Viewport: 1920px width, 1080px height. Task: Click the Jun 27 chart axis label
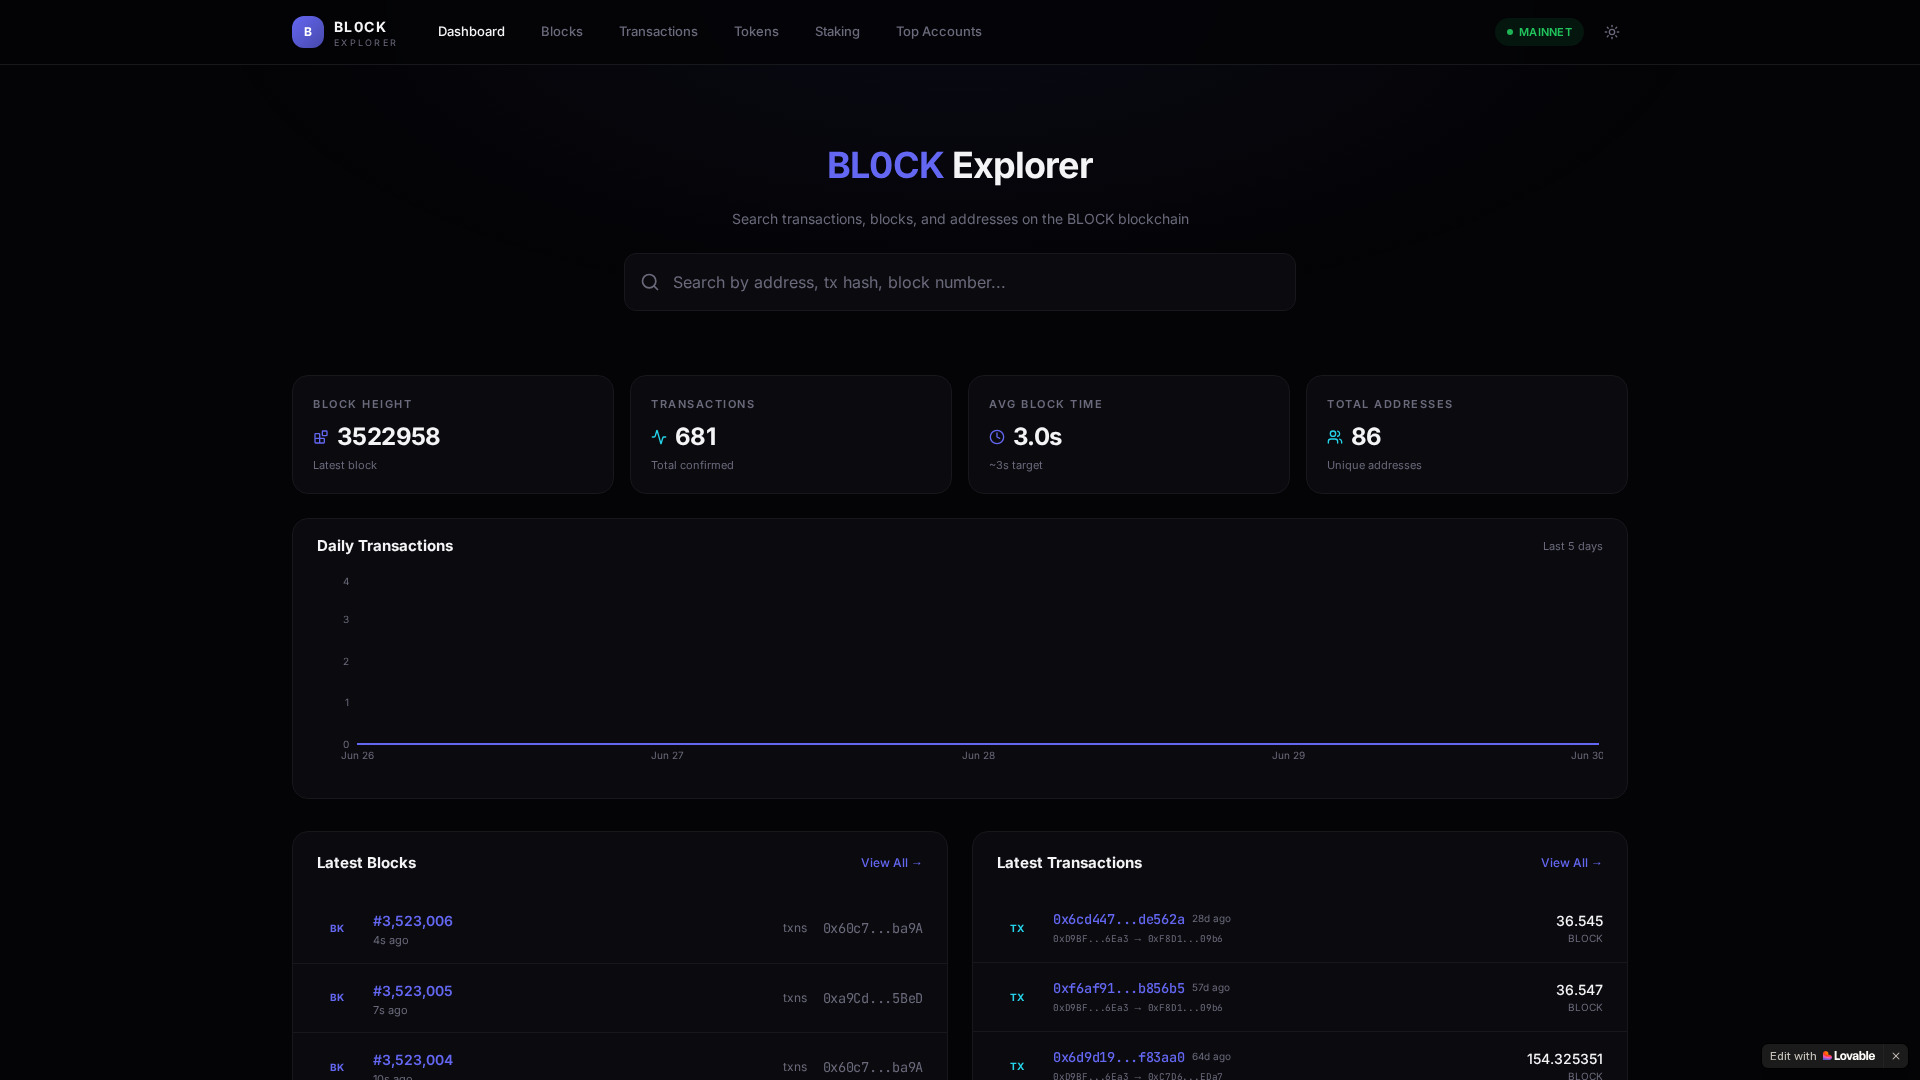pos(667,756)
